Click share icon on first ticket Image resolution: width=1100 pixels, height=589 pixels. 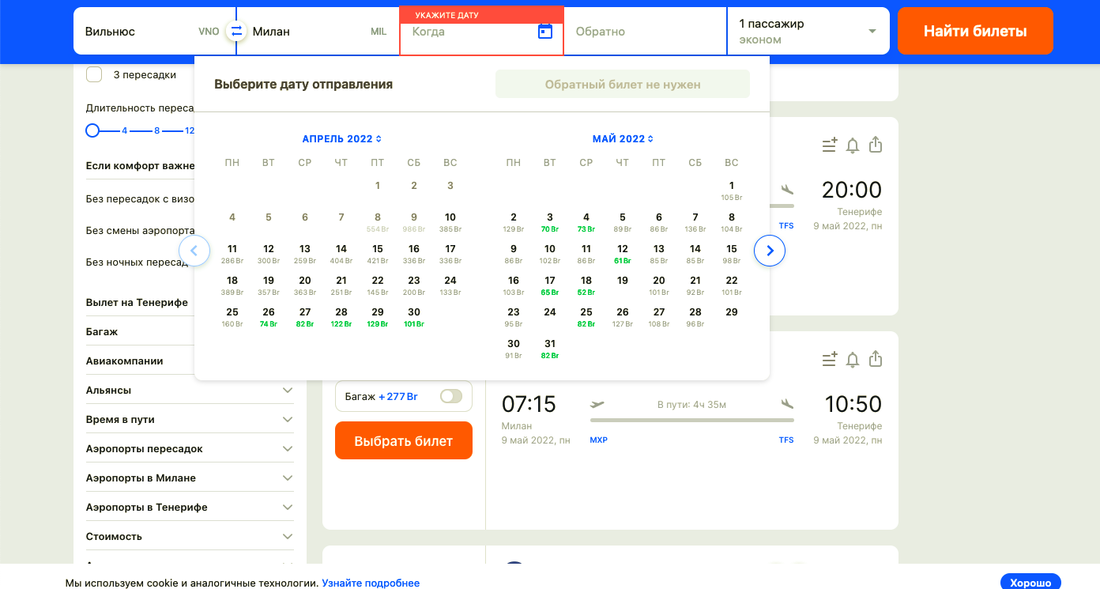(x=876, y=146)
